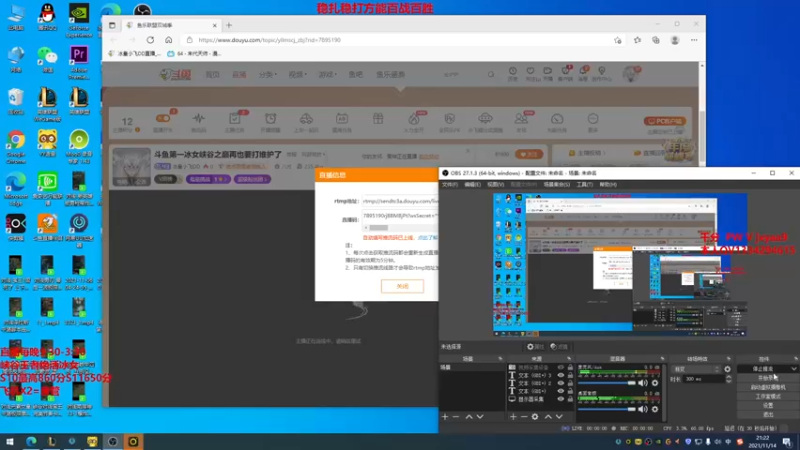Viewport: 800px width, 450px height.
Task: Open Windows Start menu on taskbar
Action: click(10, 441)
